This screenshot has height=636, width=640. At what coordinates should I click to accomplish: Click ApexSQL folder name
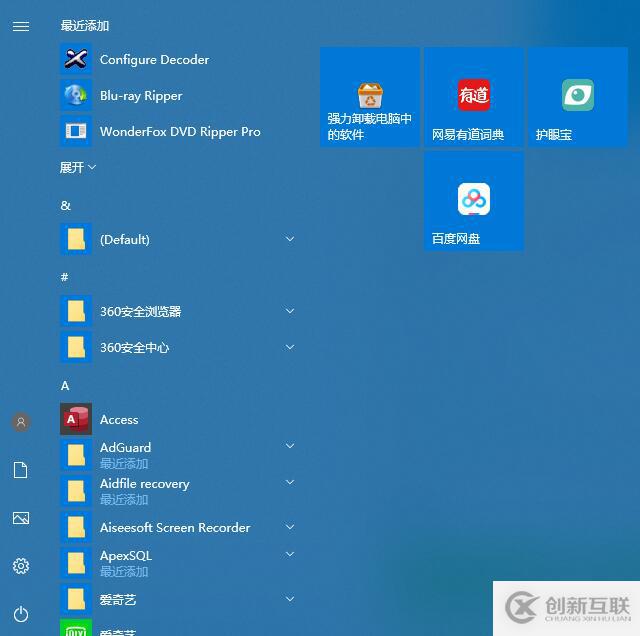click(126, 556)
